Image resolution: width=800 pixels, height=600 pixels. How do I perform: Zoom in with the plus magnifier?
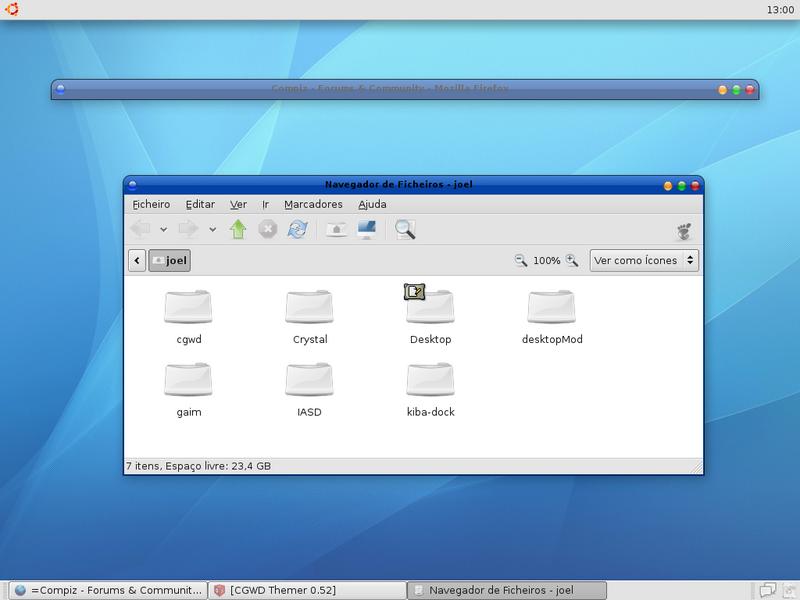point(572,261)
